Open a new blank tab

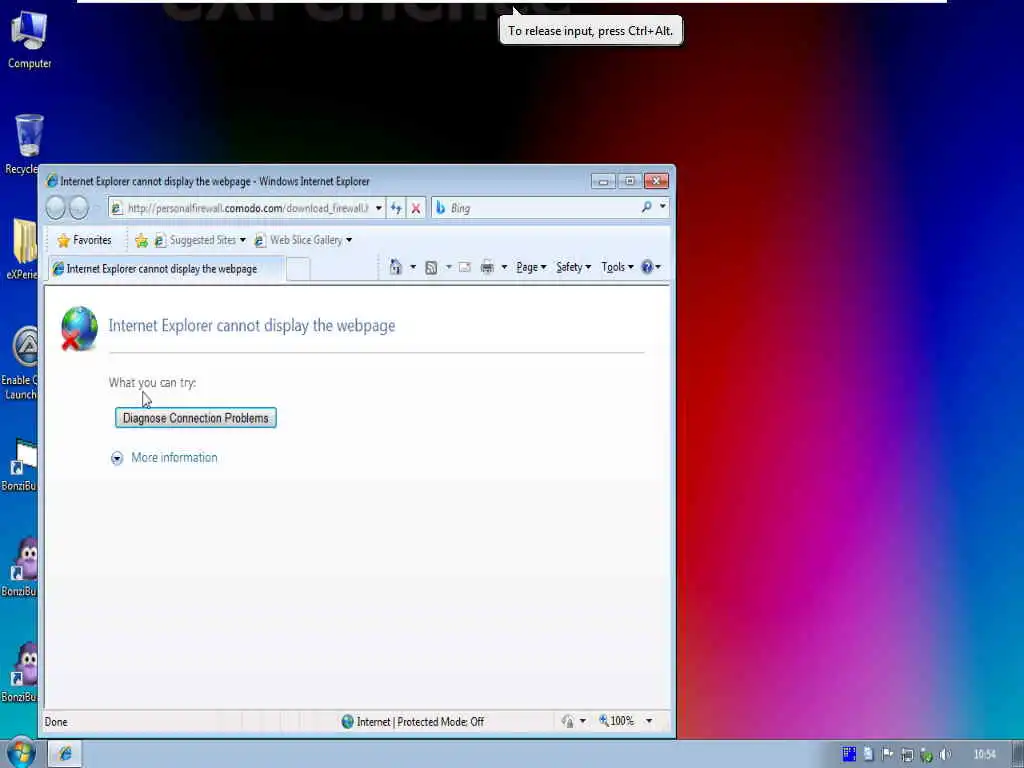298,270
